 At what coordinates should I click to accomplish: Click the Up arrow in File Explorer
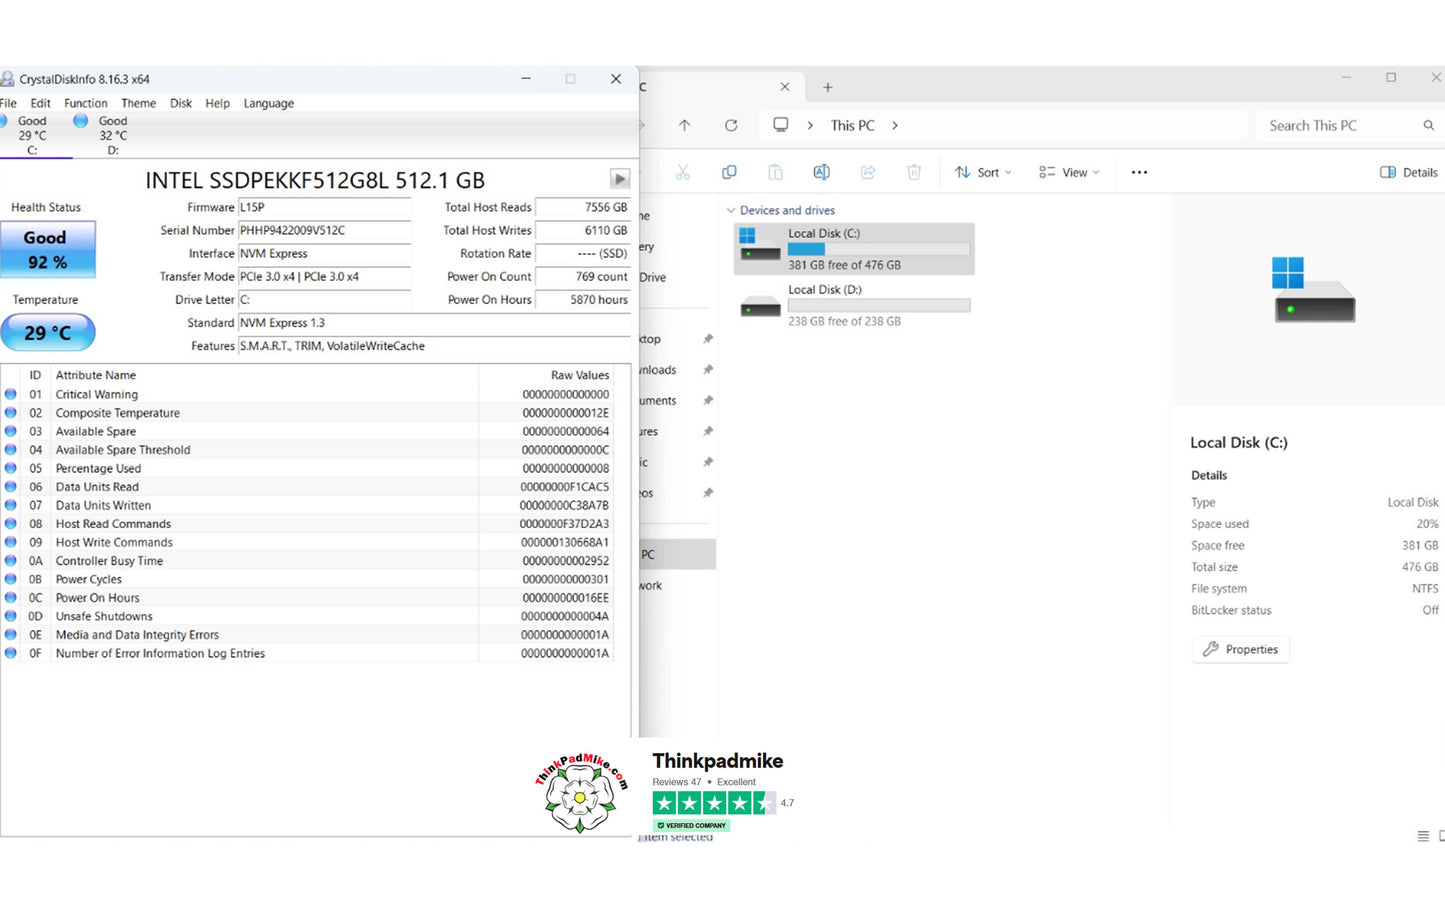pyautogui.click(x=685, y=125)
